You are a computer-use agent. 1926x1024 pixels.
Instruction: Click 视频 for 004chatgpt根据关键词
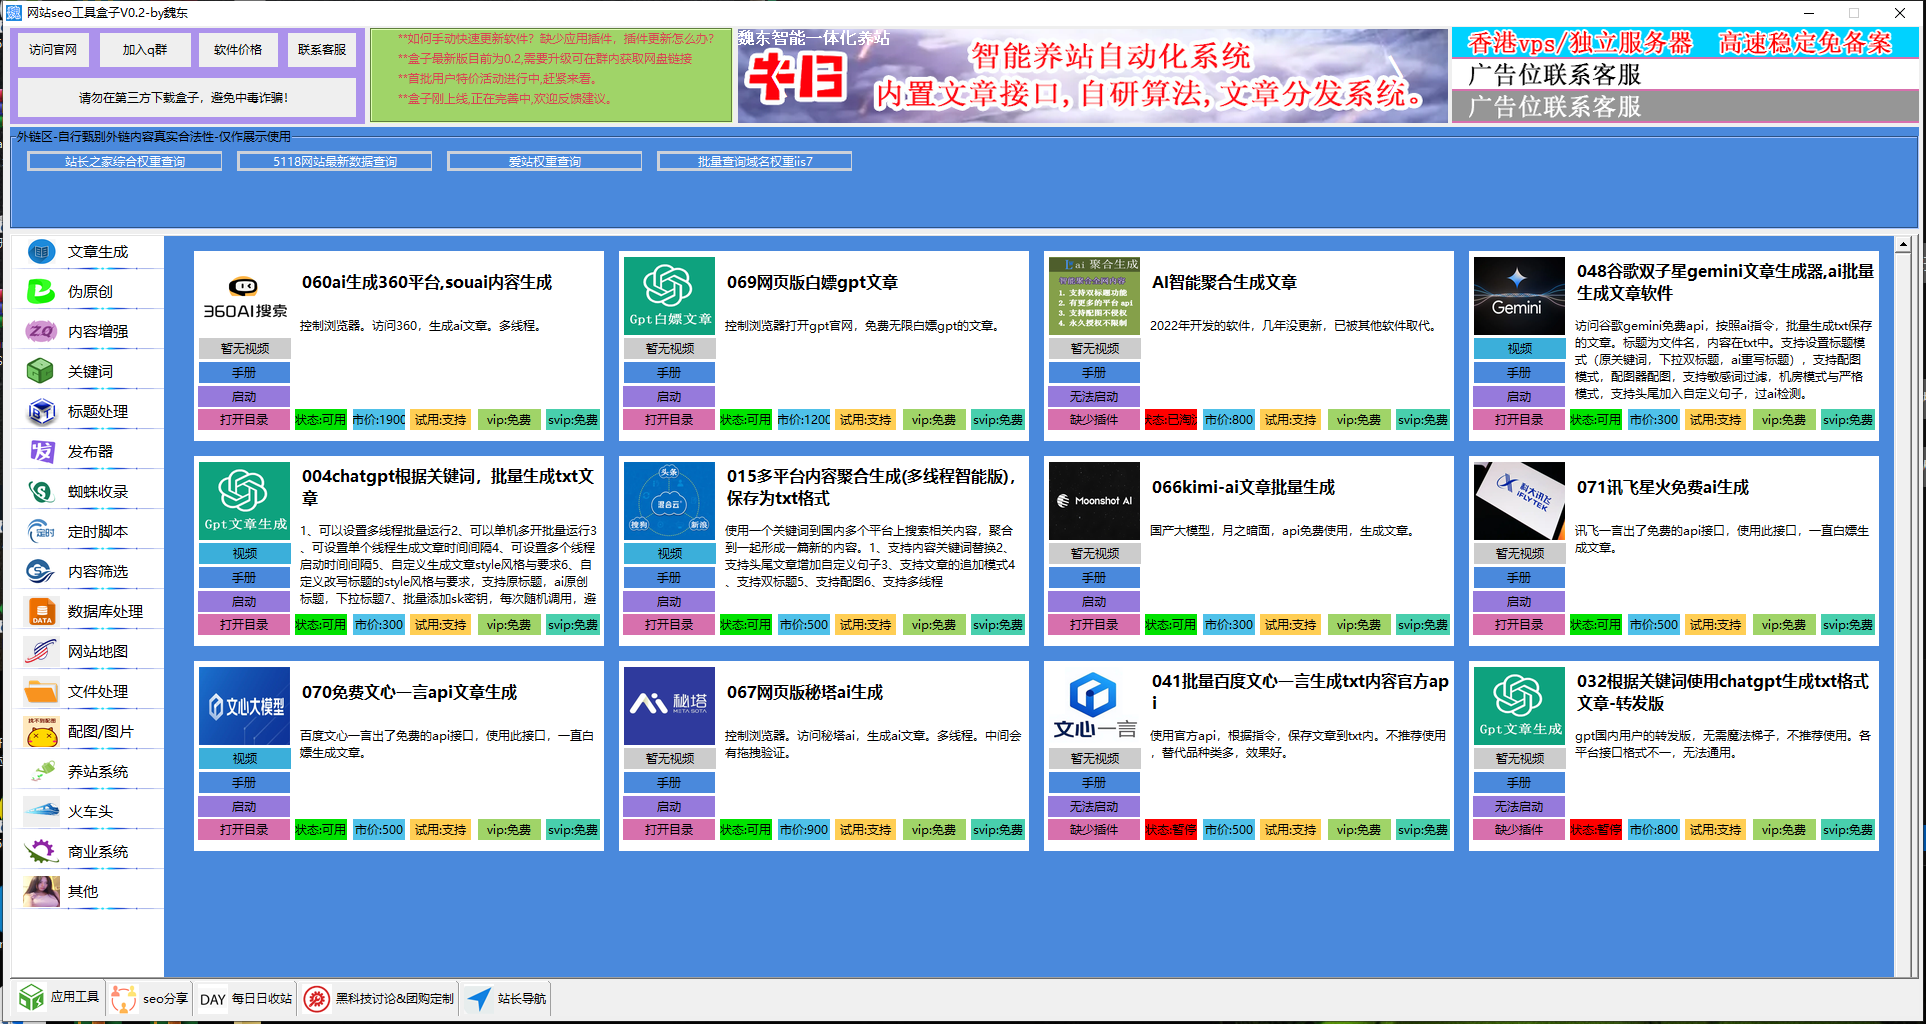pos(245,553)
